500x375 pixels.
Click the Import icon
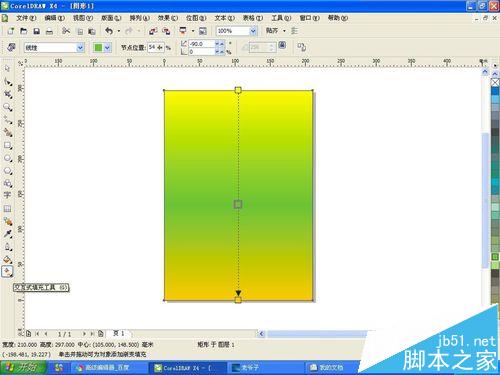coord(153,31)
